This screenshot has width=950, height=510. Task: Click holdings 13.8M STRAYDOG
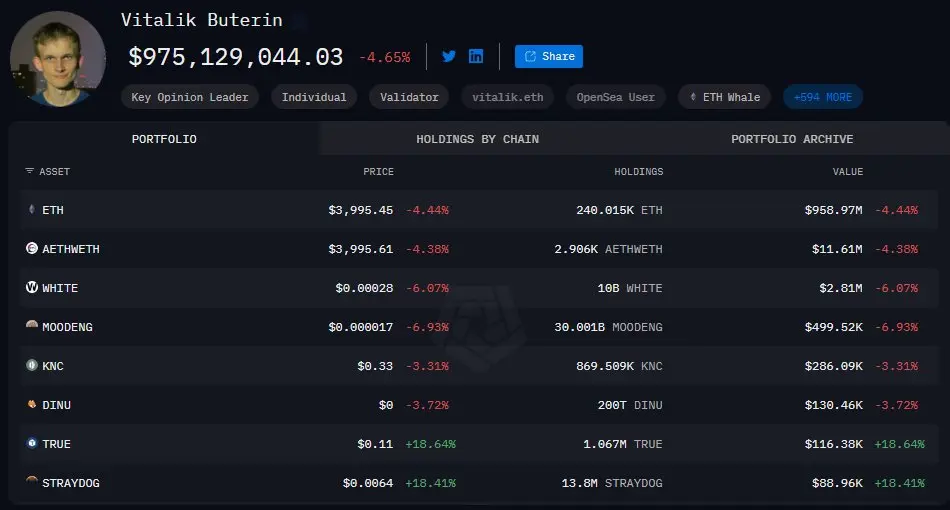(612, 483)
